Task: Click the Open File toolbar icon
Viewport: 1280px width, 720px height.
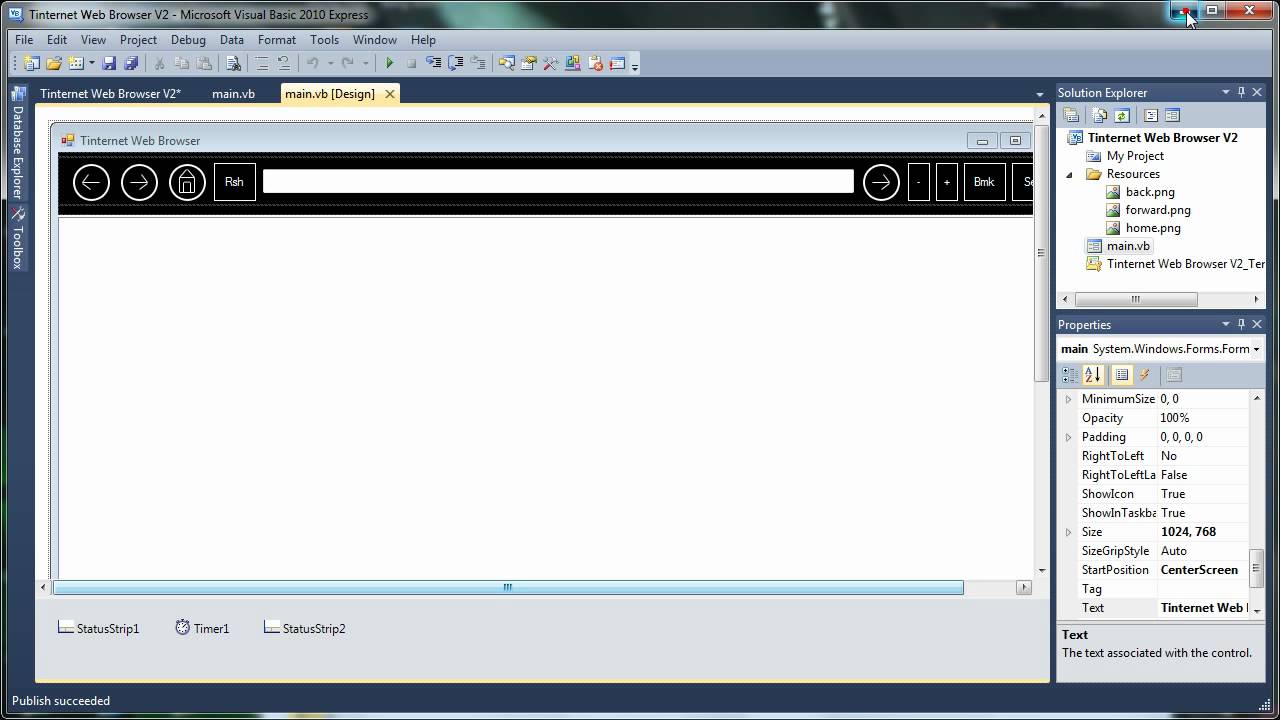Action: [x=54, y=63]
